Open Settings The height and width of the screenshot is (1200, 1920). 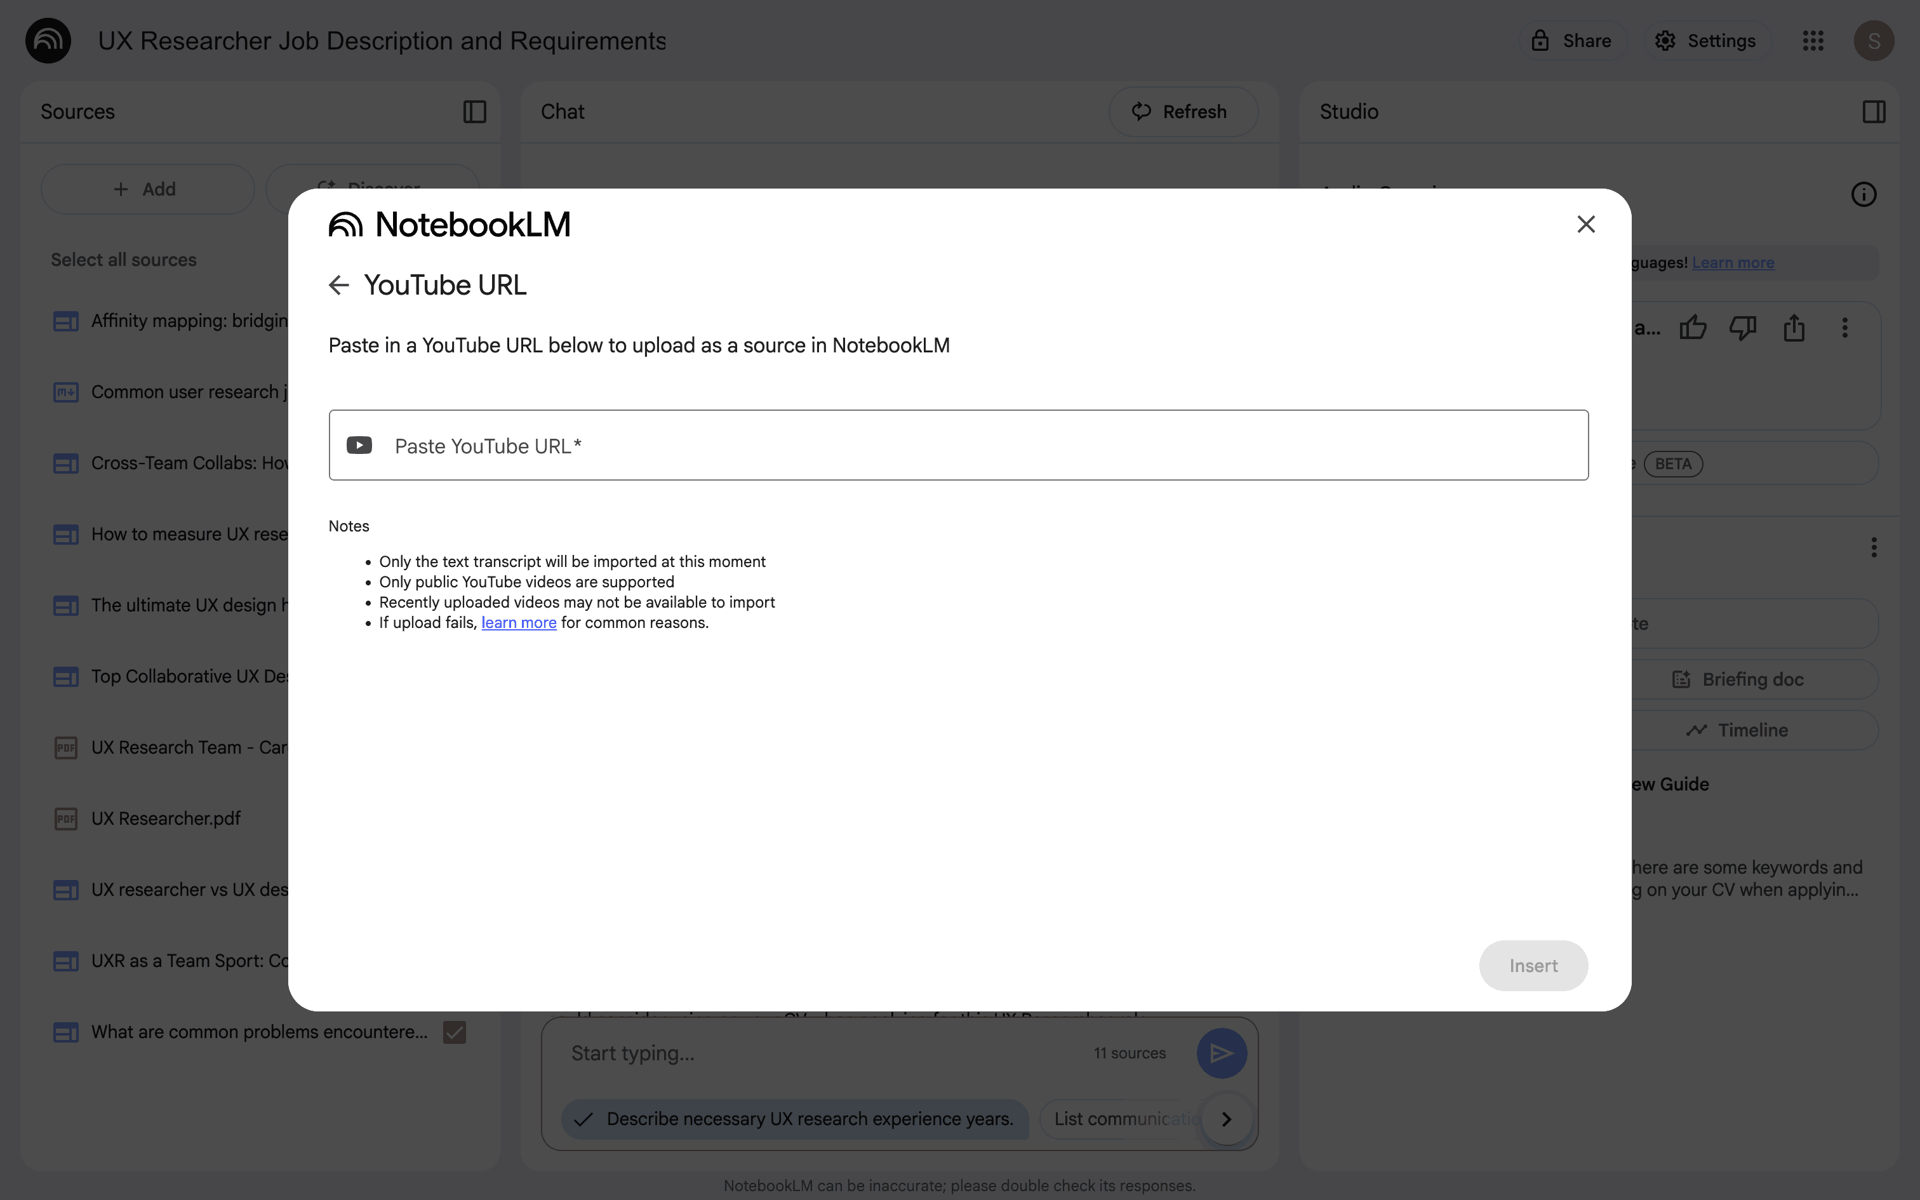click(1705, 41)
